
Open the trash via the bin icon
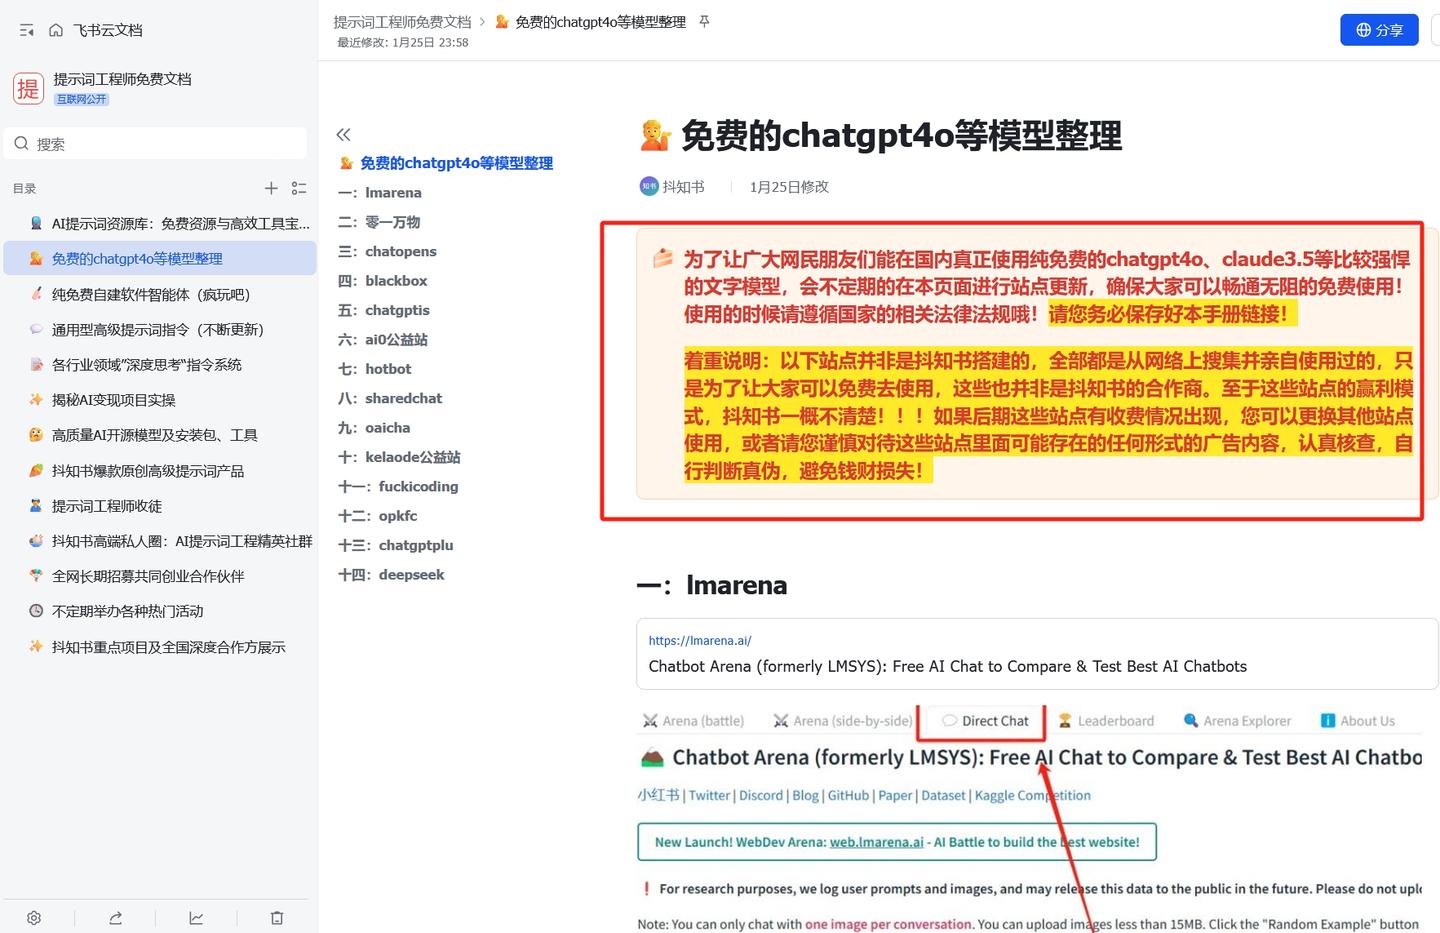pyautogui.click(x=277, y=917)
